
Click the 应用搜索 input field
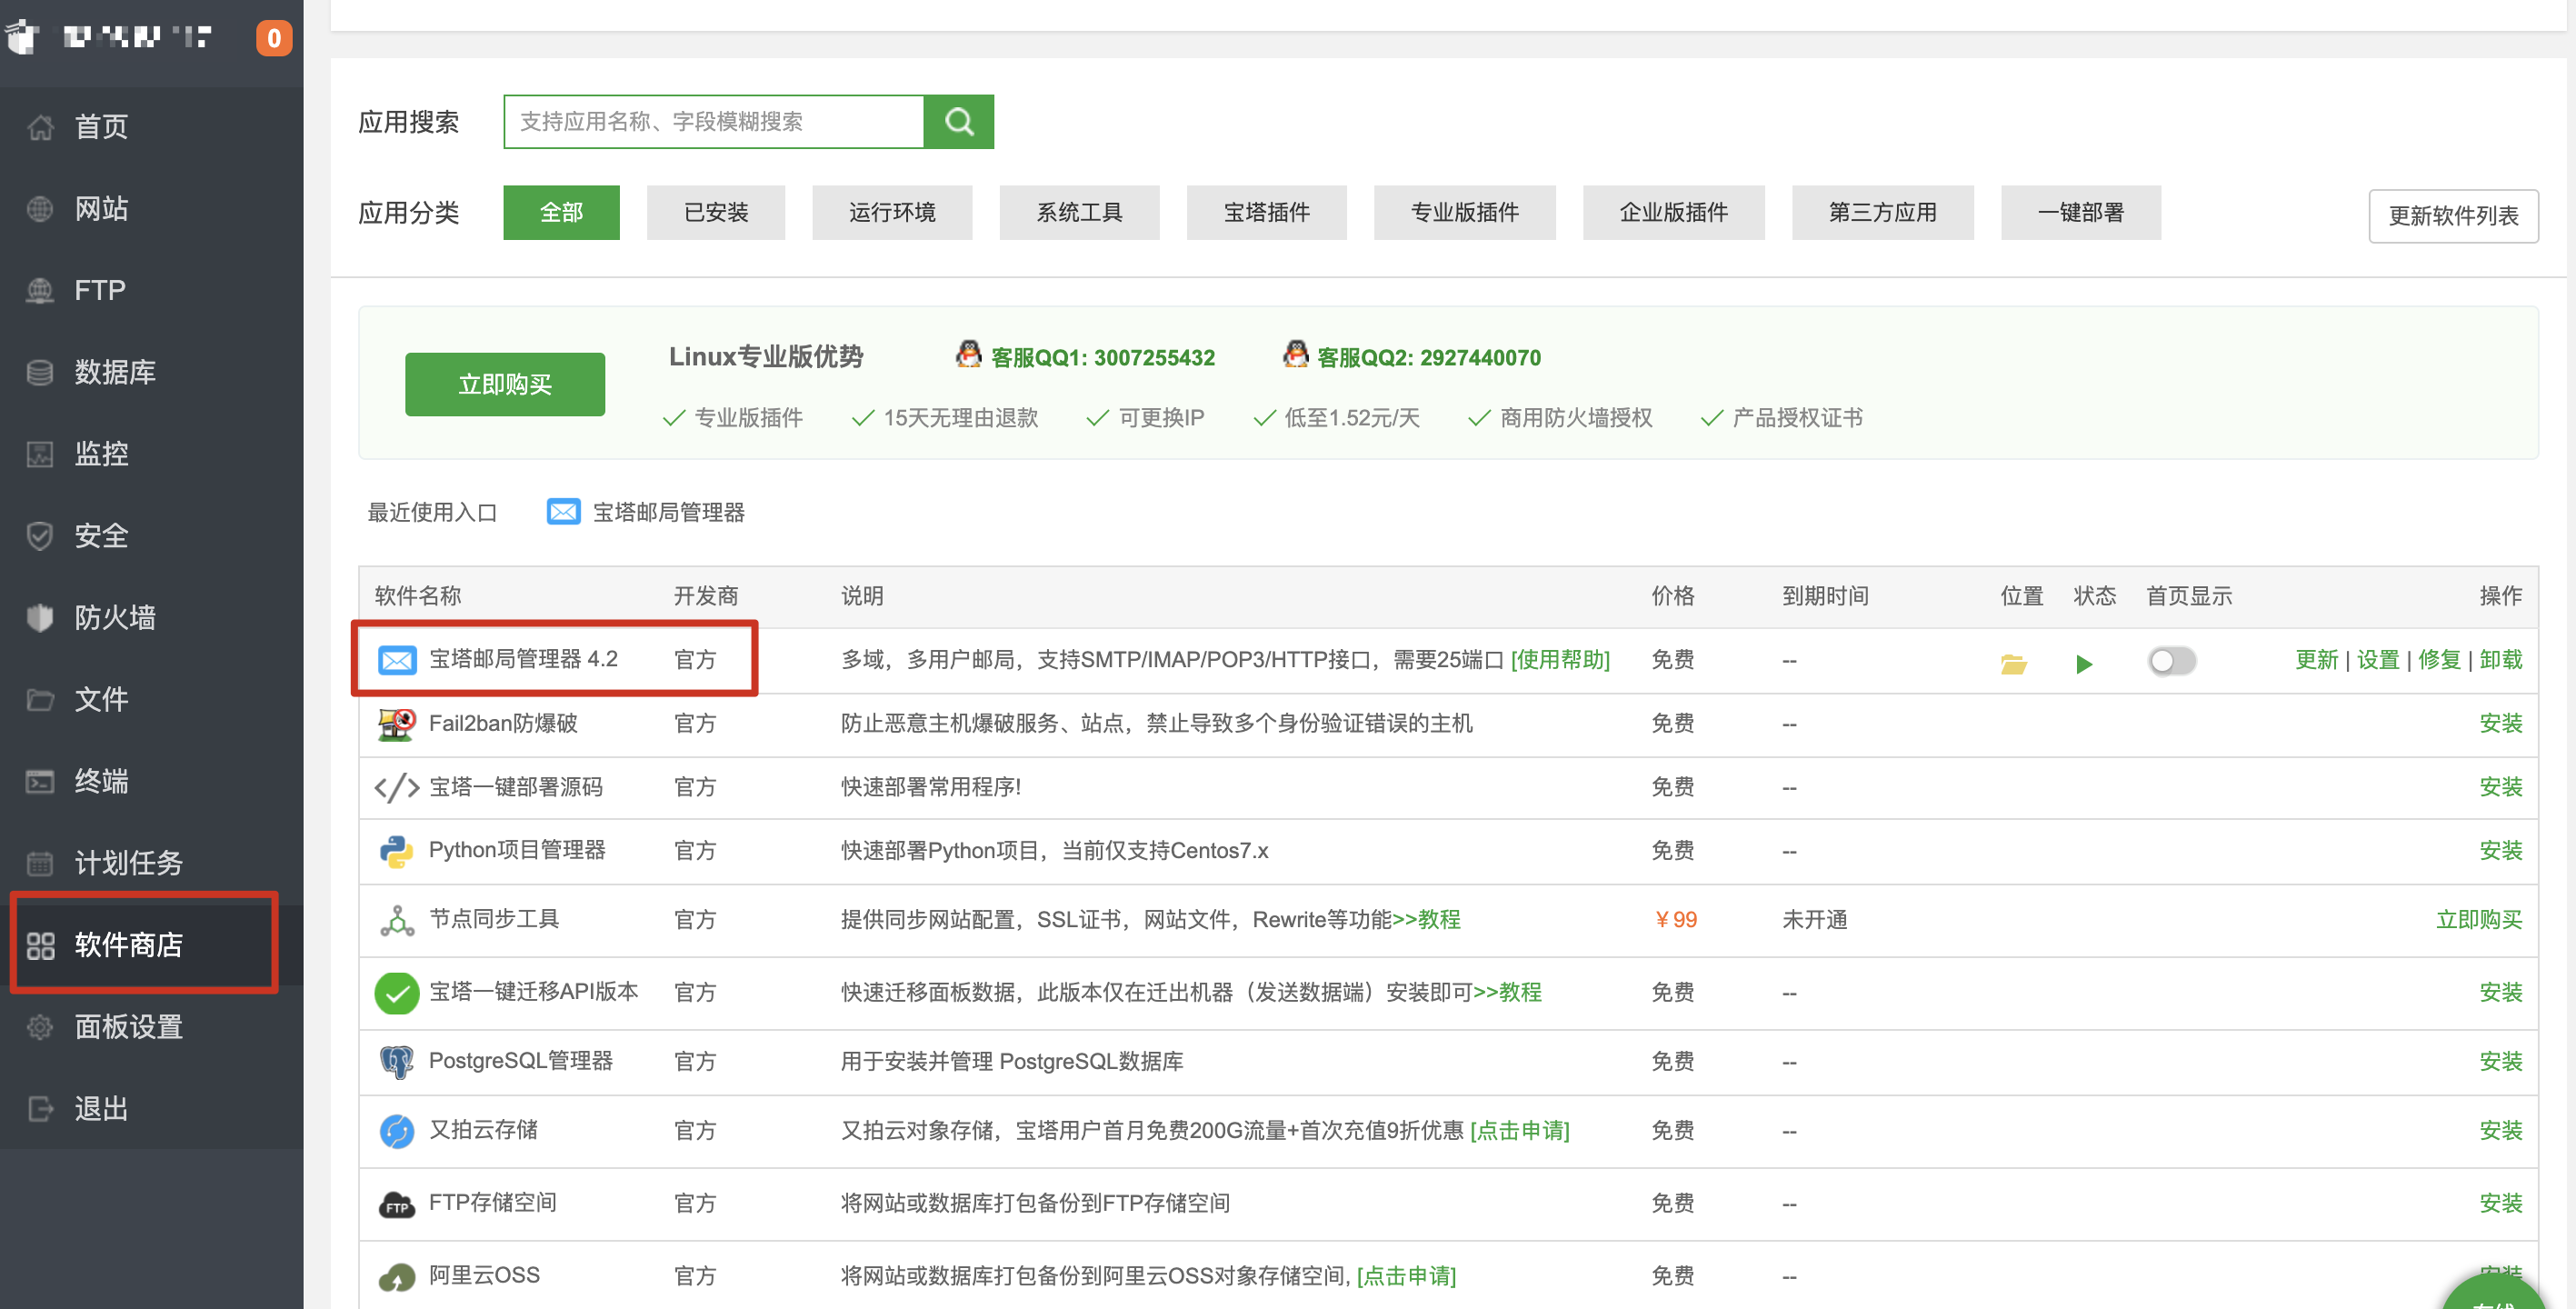click(714, 122)
